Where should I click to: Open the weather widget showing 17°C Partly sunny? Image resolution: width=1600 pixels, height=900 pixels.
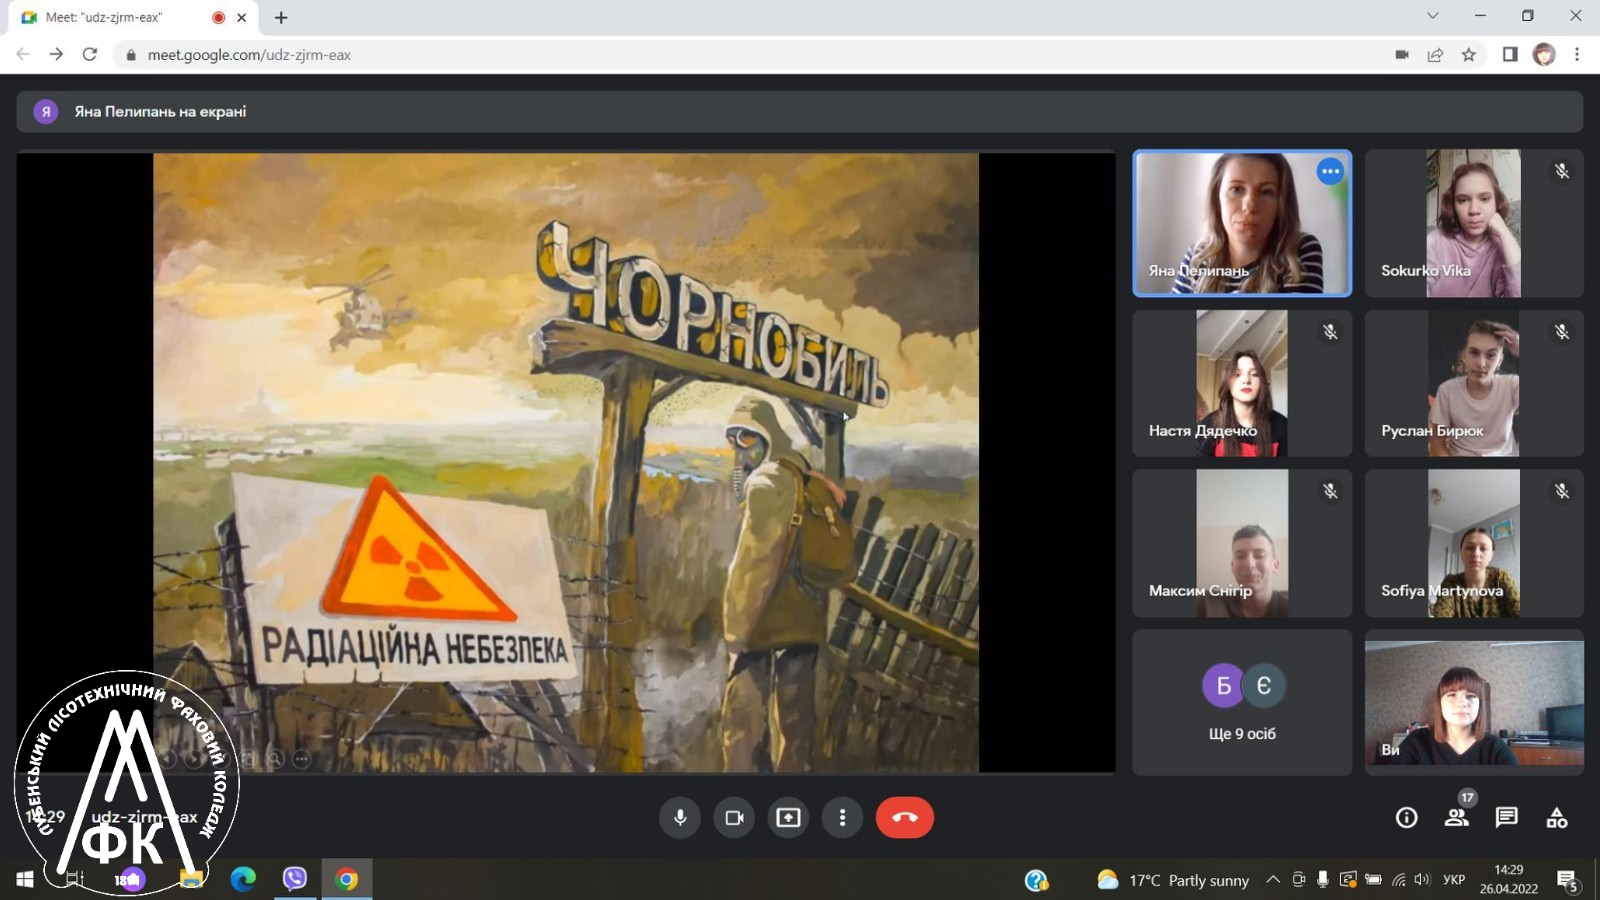click(1173, 880)
